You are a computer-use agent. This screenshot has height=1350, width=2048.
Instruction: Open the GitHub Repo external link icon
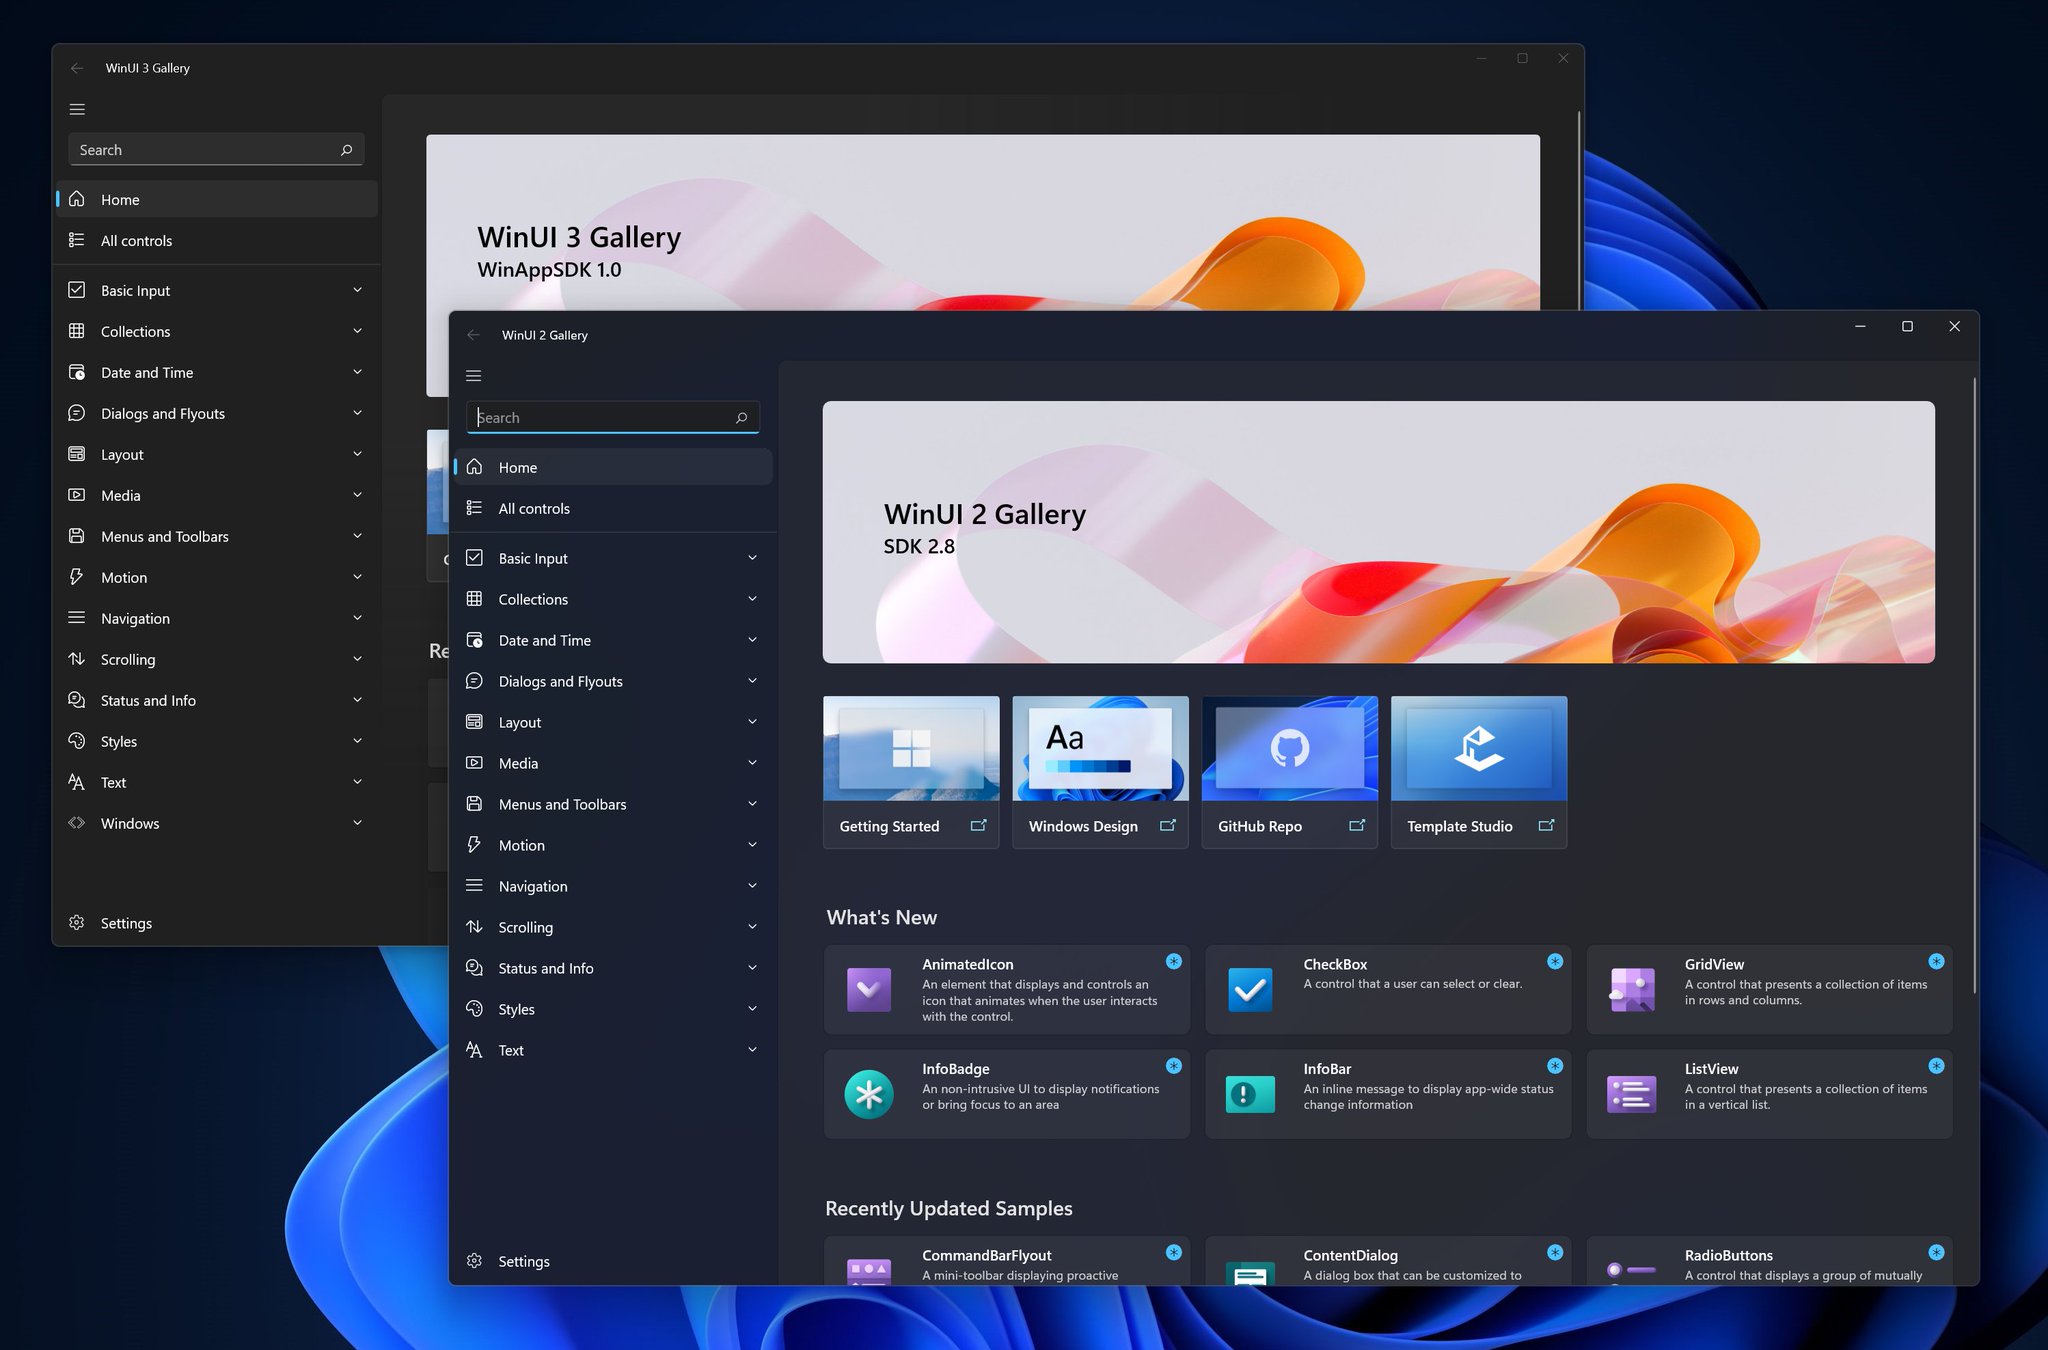[x=1357, y=826]
